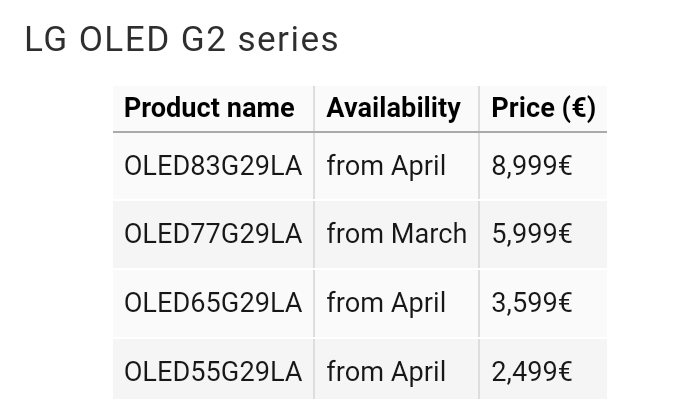The image size is (699, 399).
Task: Click the LG OLED G2 series heading
Action: (x=181, y=39)
